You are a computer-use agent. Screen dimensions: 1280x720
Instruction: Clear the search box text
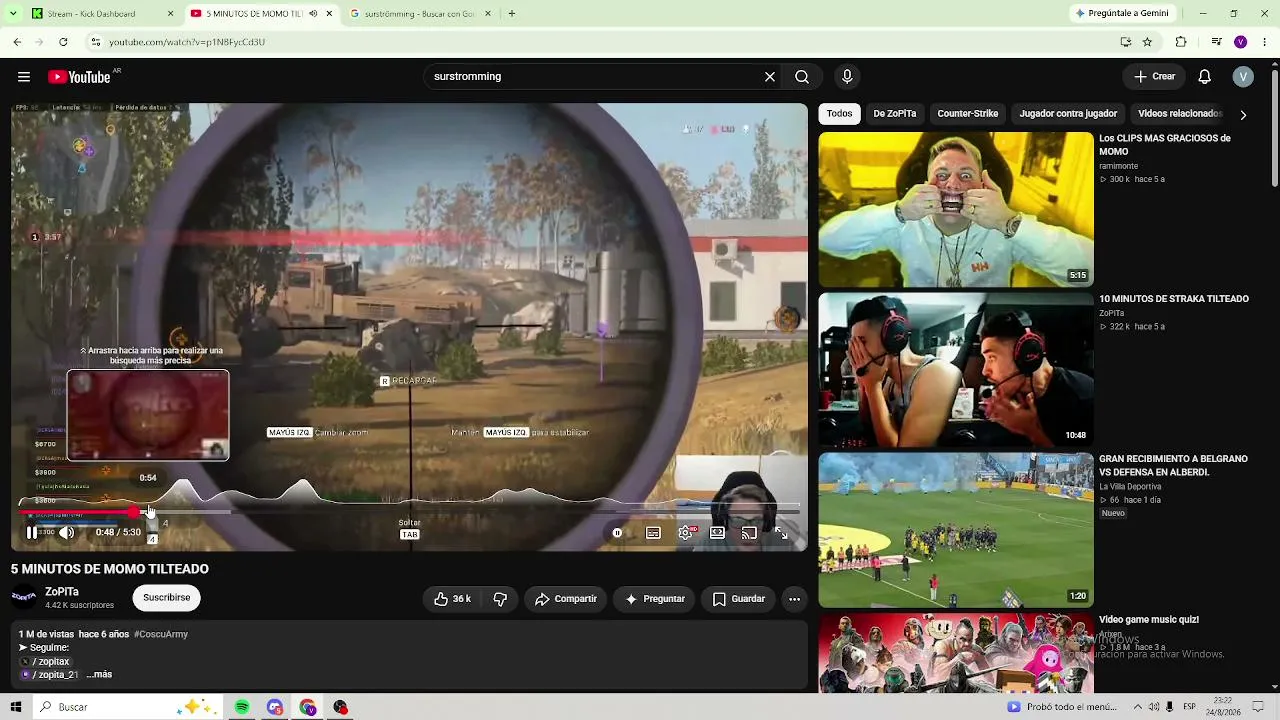tap(770, 77)
